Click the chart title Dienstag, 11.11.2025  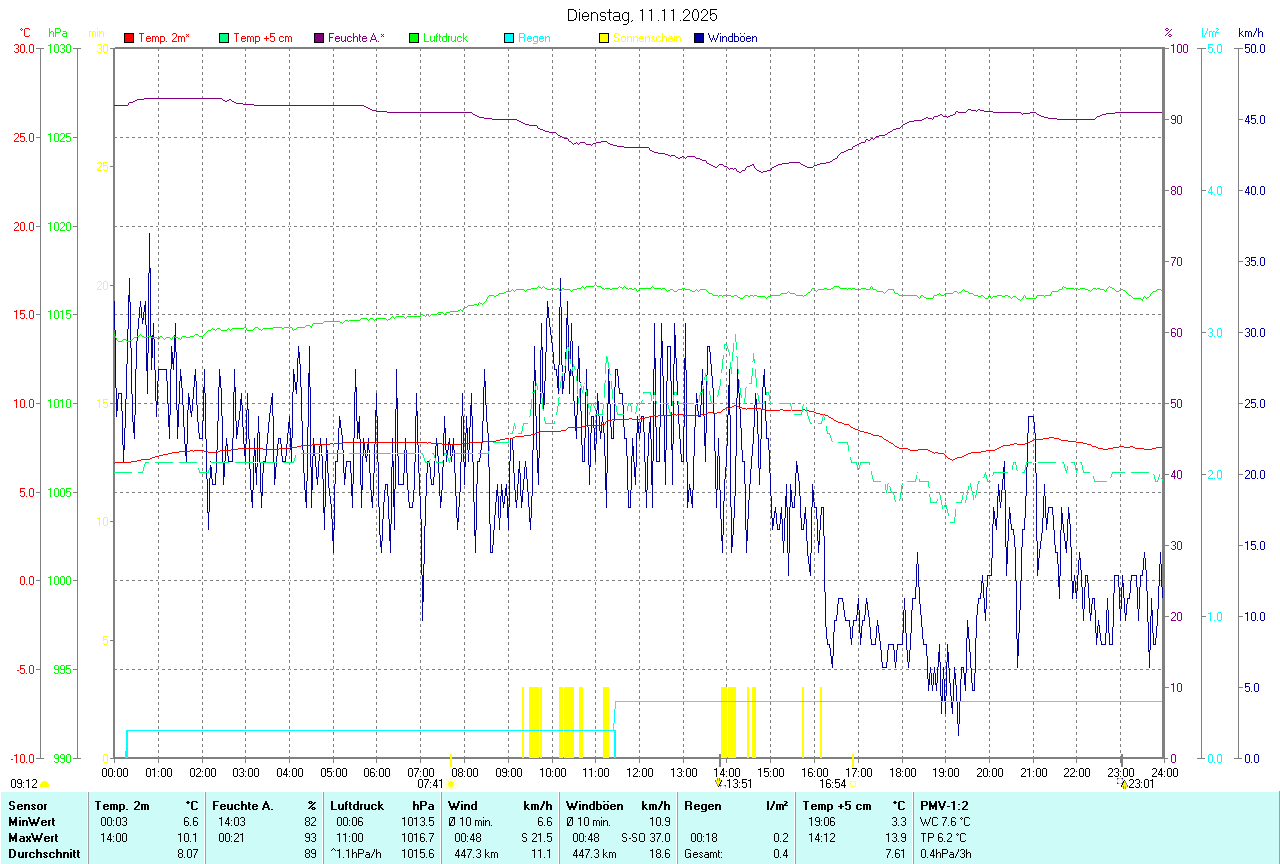tap(642, 15)
